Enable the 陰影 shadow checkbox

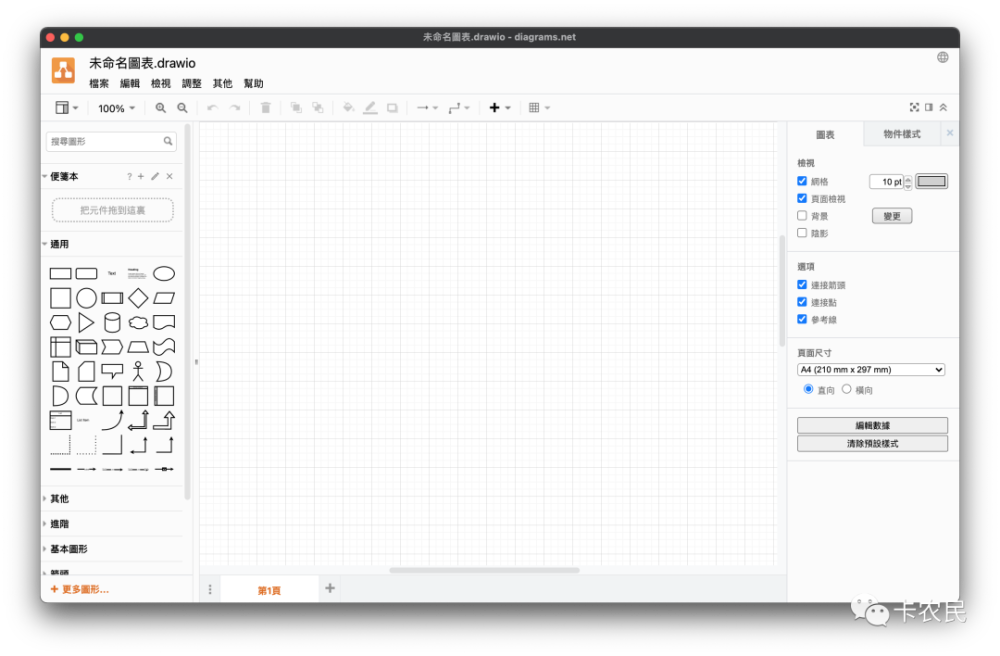tap(802, 233)
